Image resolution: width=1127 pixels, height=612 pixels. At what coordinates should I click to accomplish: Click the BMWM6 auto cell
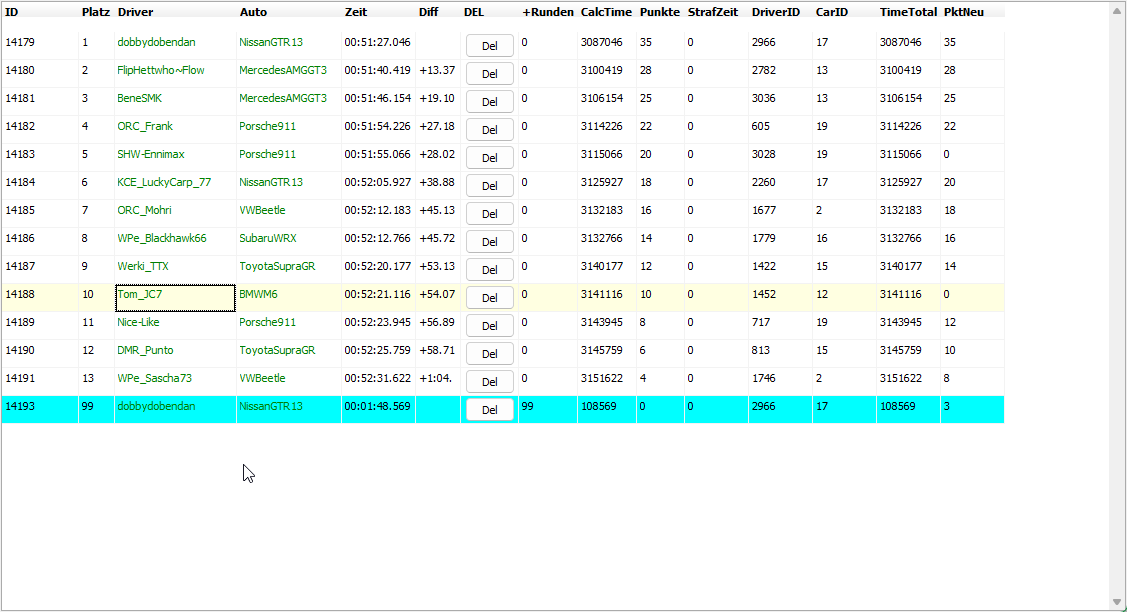click(x=258, y=295)
